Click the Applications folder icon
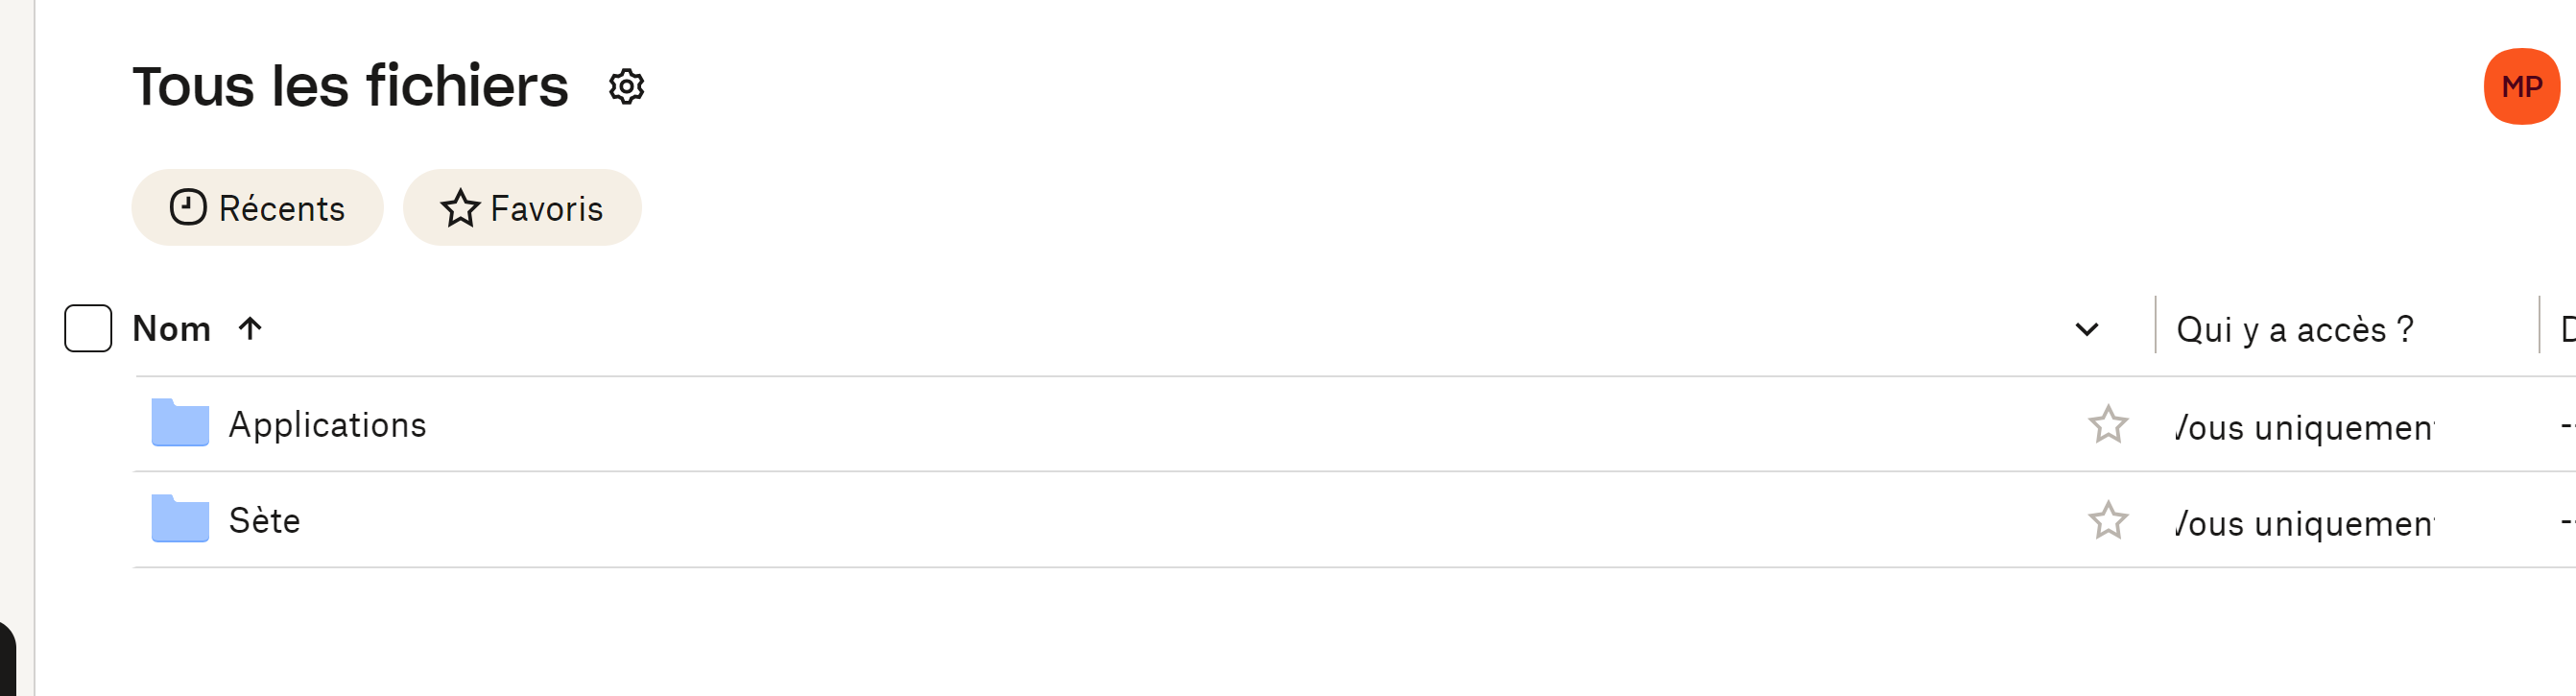Screen dimensions: 2576x696 click(x=180, y=423)
